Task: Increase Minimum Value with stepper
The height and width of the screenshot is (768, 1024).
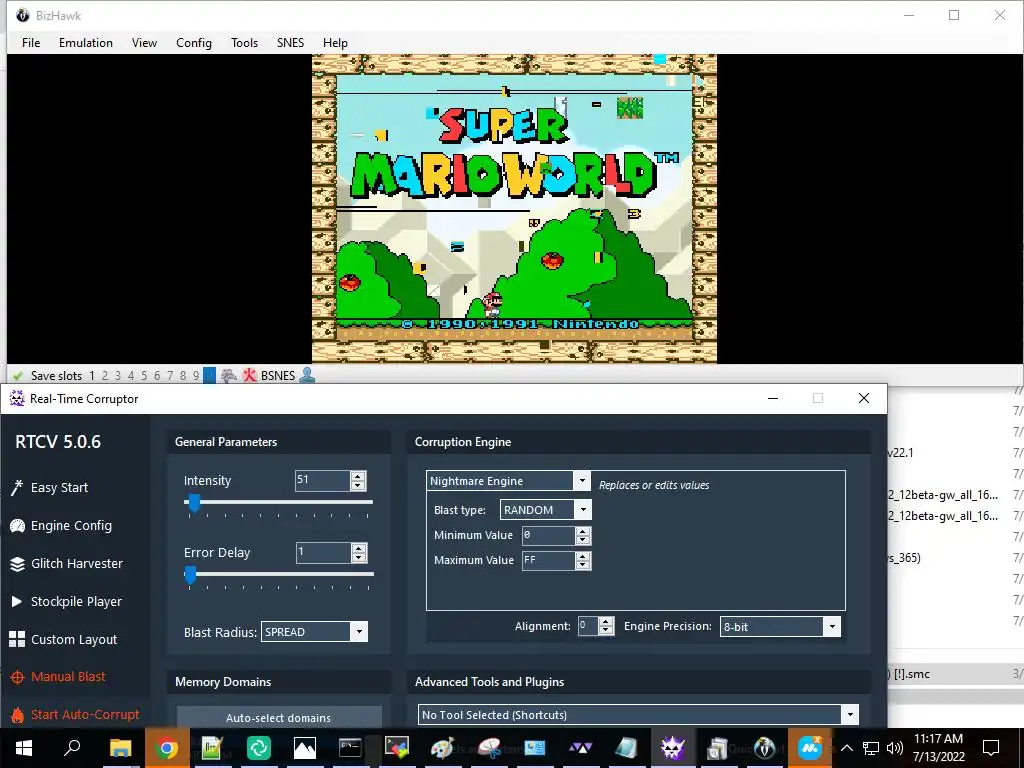Action: [583, 531]
